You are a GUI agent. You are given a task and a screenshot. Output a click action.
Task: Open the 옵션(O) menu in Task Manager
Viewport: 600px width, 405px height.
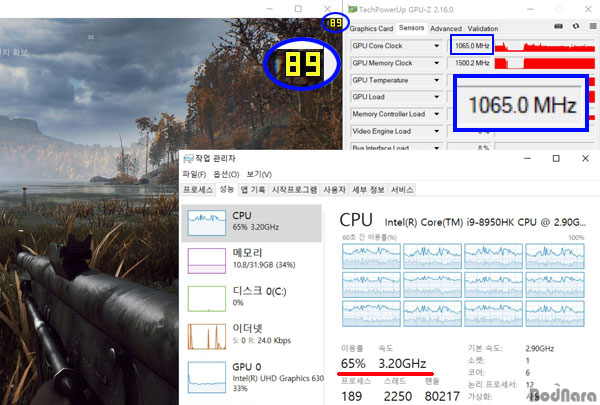click(226, 175)
